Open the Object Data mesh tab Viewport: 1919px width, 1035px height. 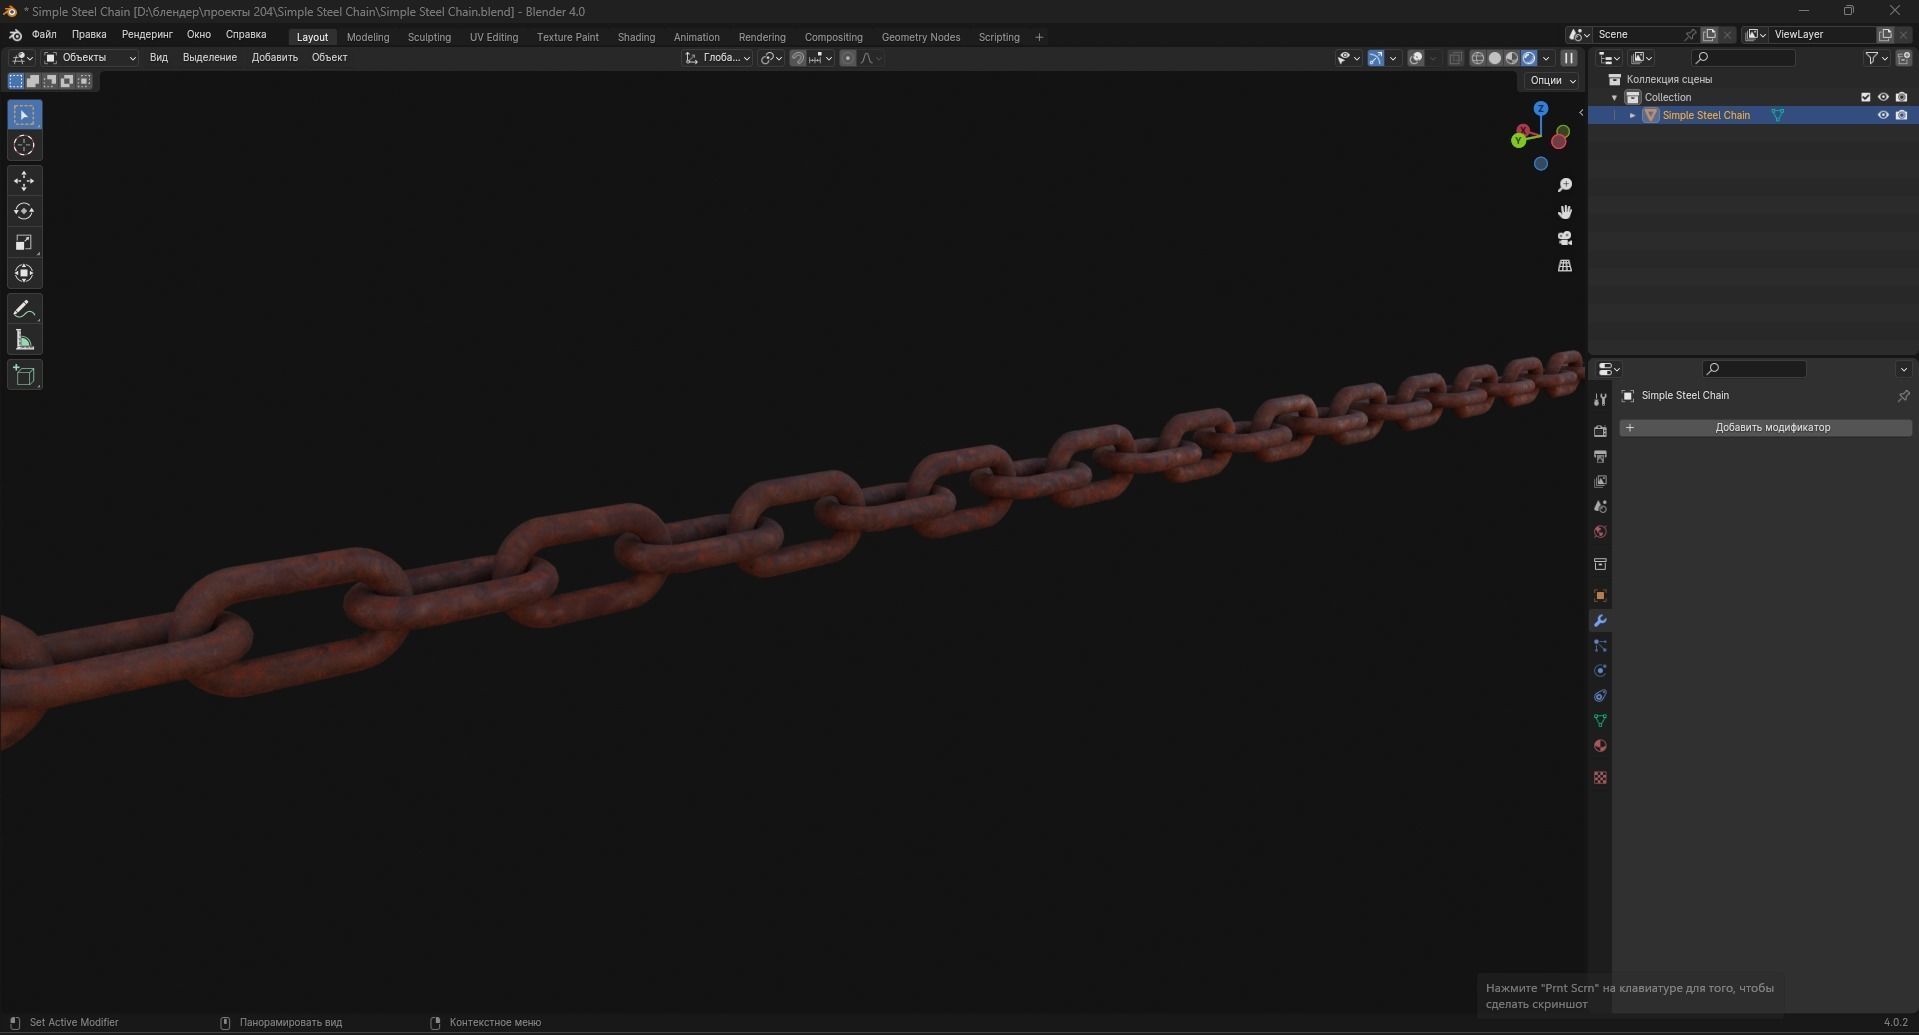pos(1600,721)
